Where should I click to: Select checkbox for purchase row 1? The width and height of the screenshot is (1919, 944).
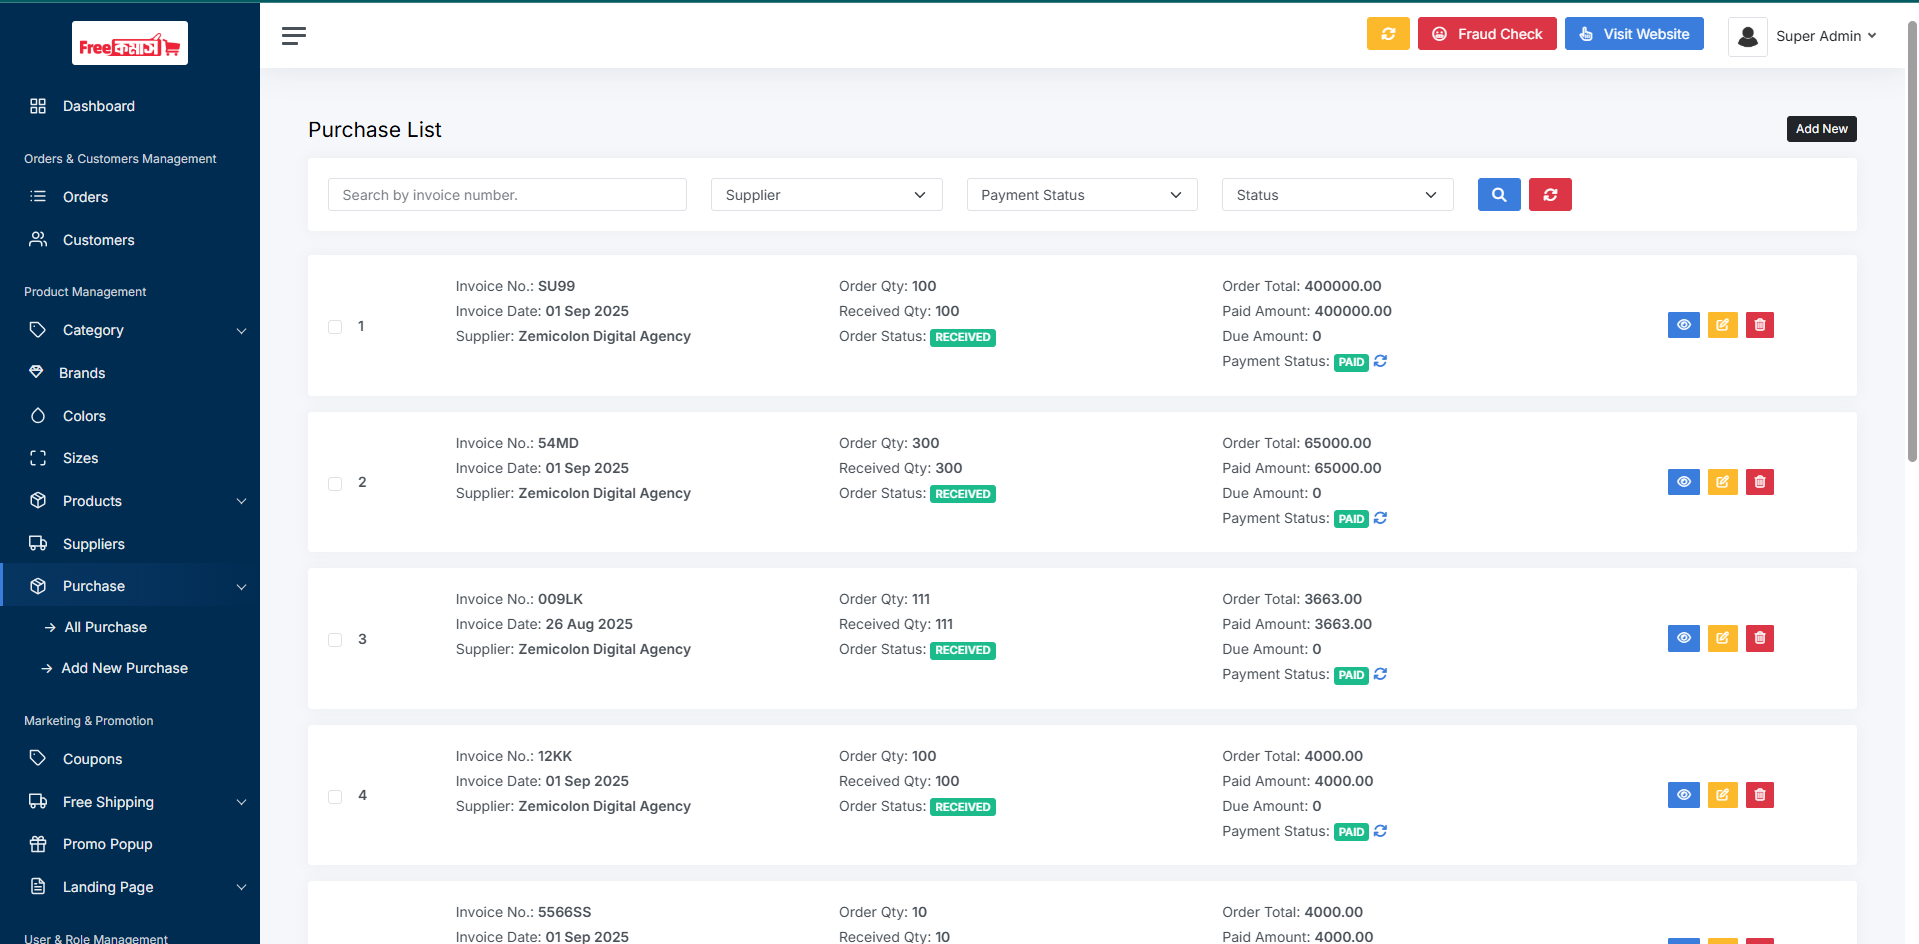click(x=335, y=327)
